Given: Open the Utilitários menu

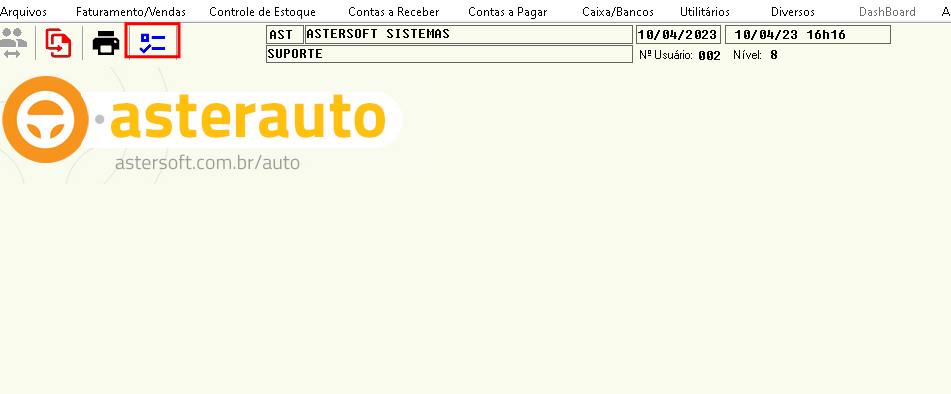Looking at the screenshot, I should pyautogui.click(x=705, y=12).
